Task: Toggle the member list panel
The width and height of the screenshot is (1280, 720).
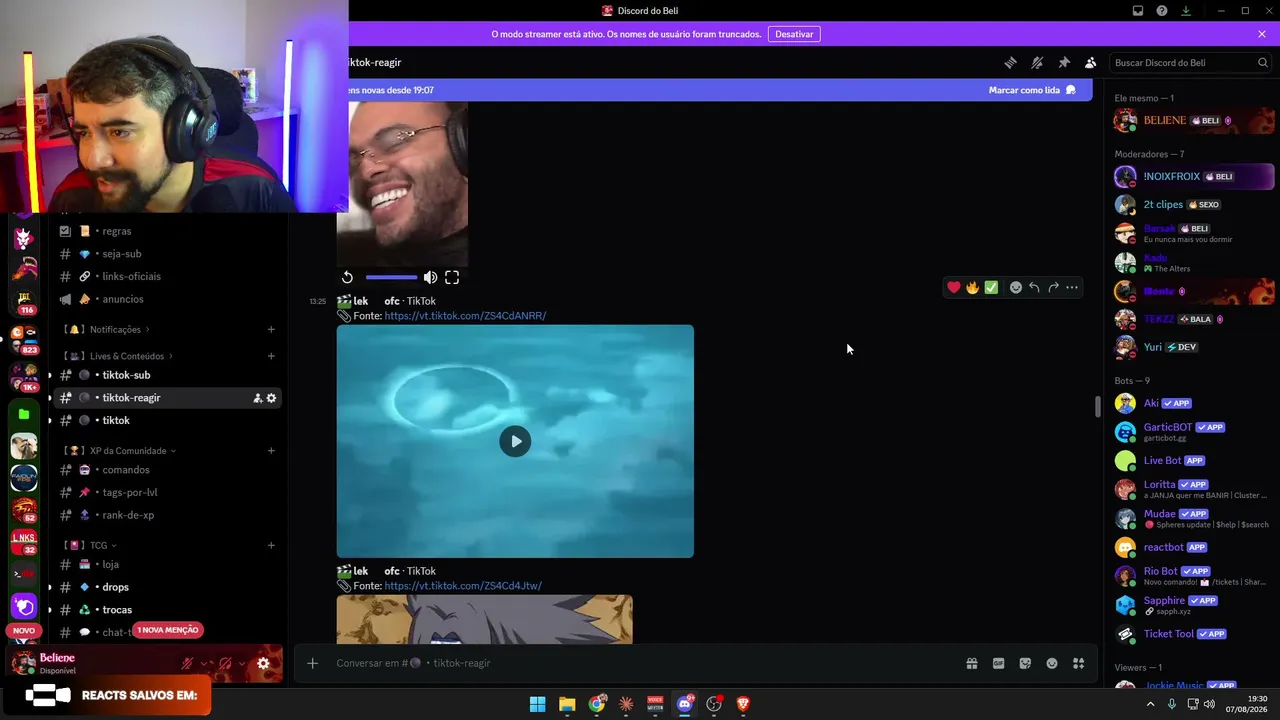Action: [1091, 62]
